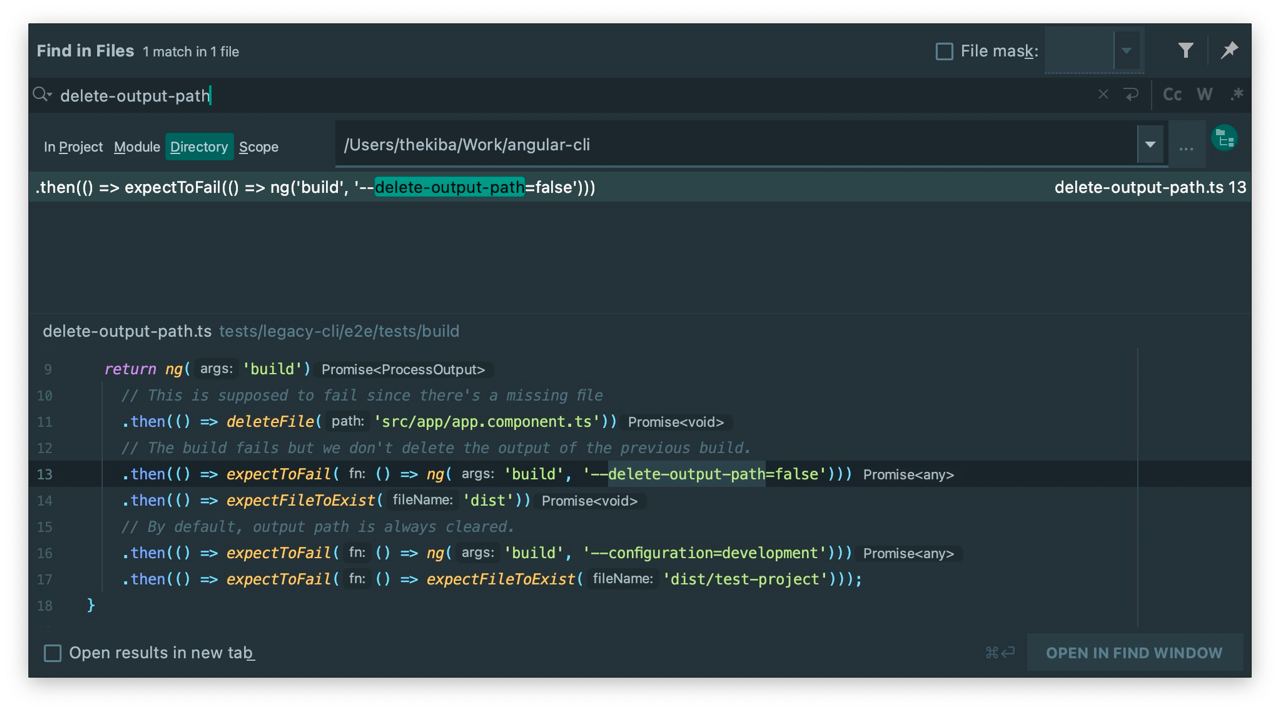Toggle Regex (.*) search option

(x=1237, y=95)
